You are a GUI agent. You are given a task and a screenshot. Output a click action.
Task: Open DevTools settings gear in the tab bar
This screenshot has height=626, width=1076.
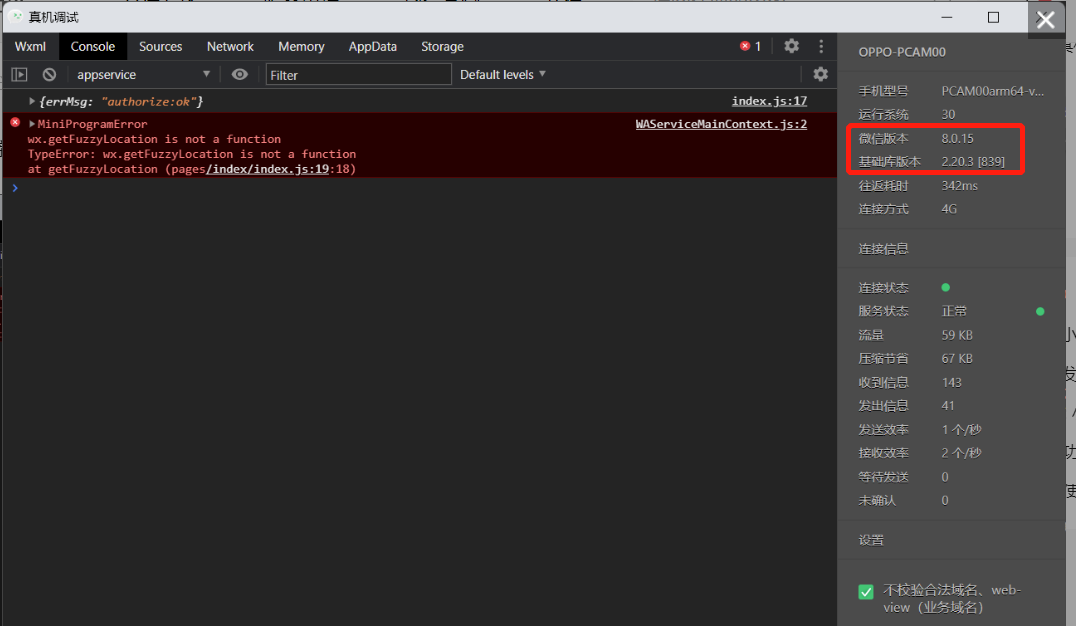point(791,46)
